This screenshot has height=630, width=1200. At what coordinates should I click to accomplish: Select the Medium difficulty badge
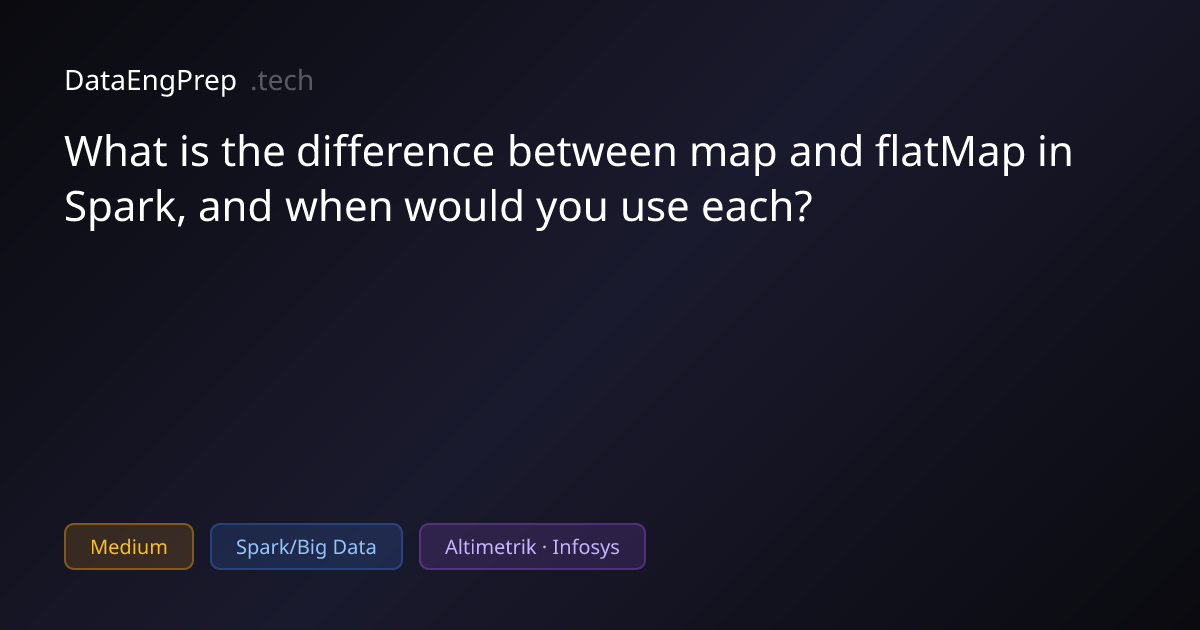[129, 547]
